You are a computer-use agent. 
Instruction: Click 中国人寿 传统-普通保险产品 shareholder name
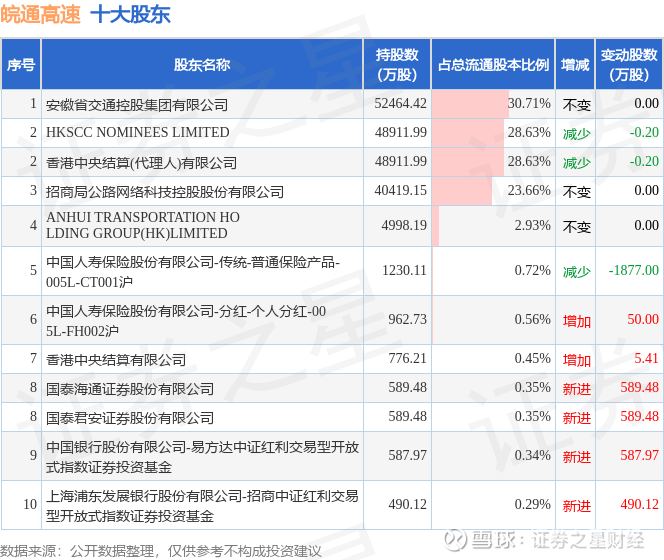coord(193,272)
